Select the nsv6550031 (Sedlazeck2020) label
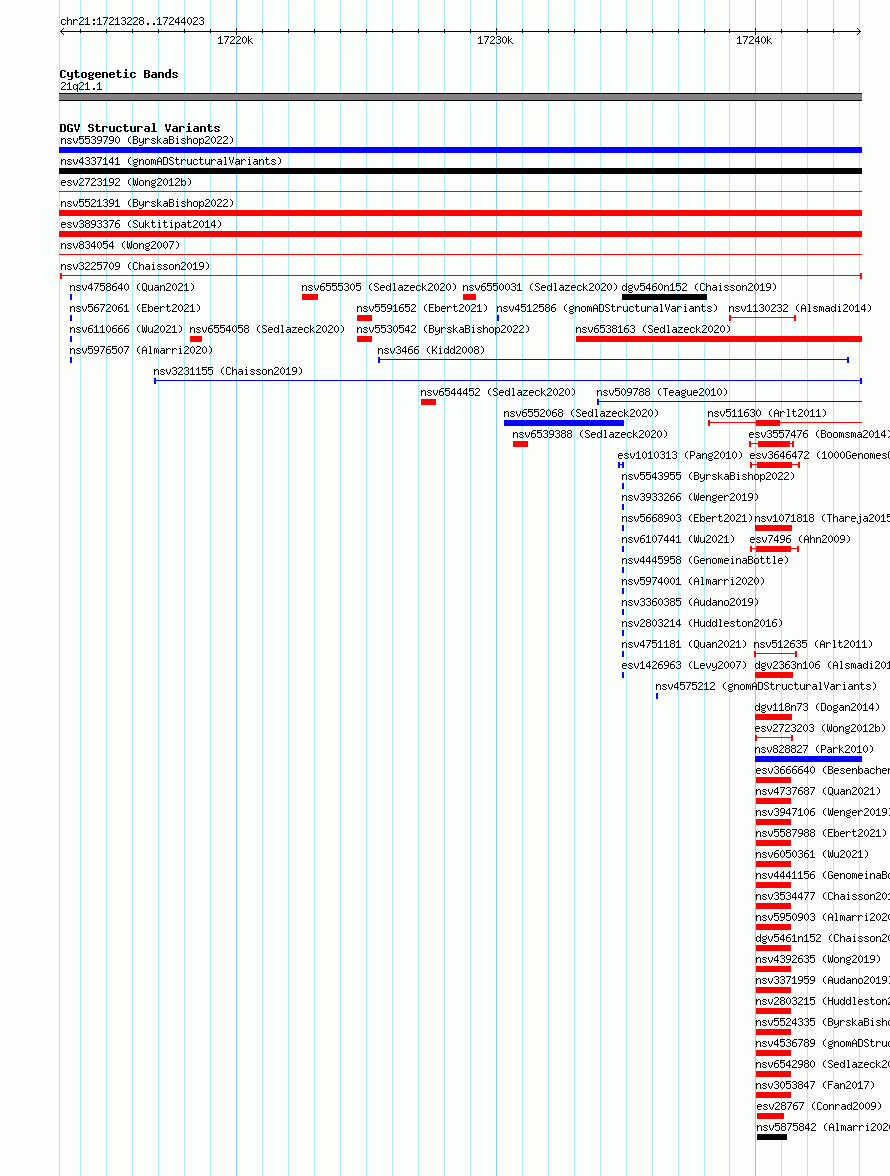This screenshot has height=1176, width=890. [541, 287]
